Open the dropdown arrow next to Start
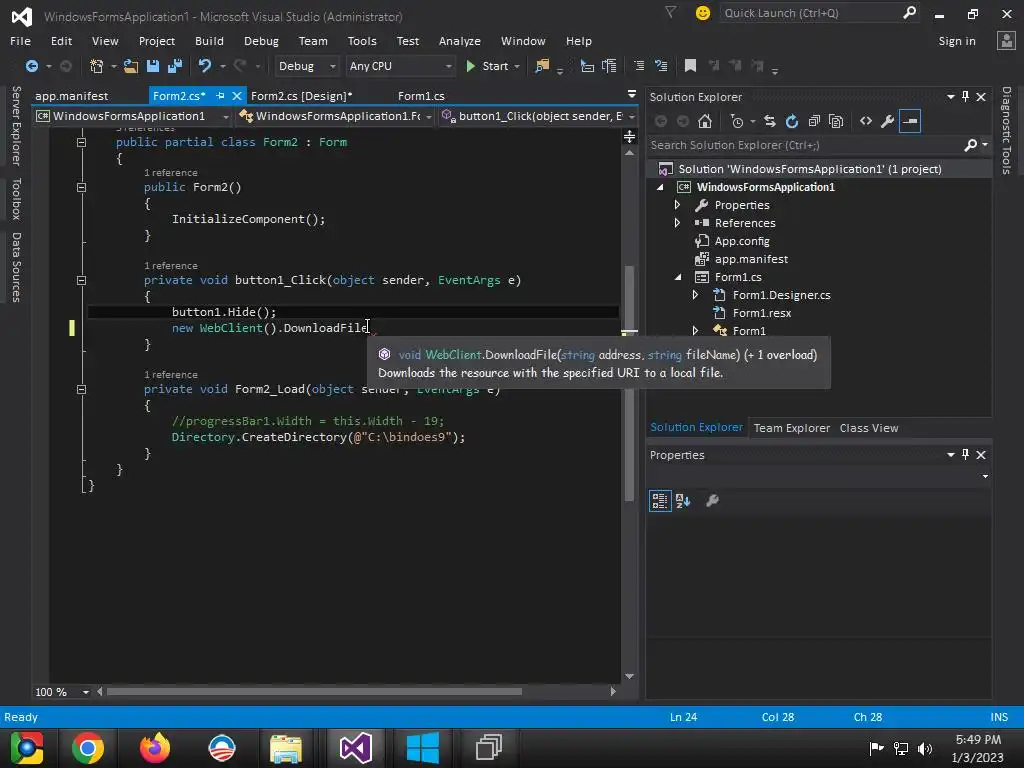 (x=517, y=66)
